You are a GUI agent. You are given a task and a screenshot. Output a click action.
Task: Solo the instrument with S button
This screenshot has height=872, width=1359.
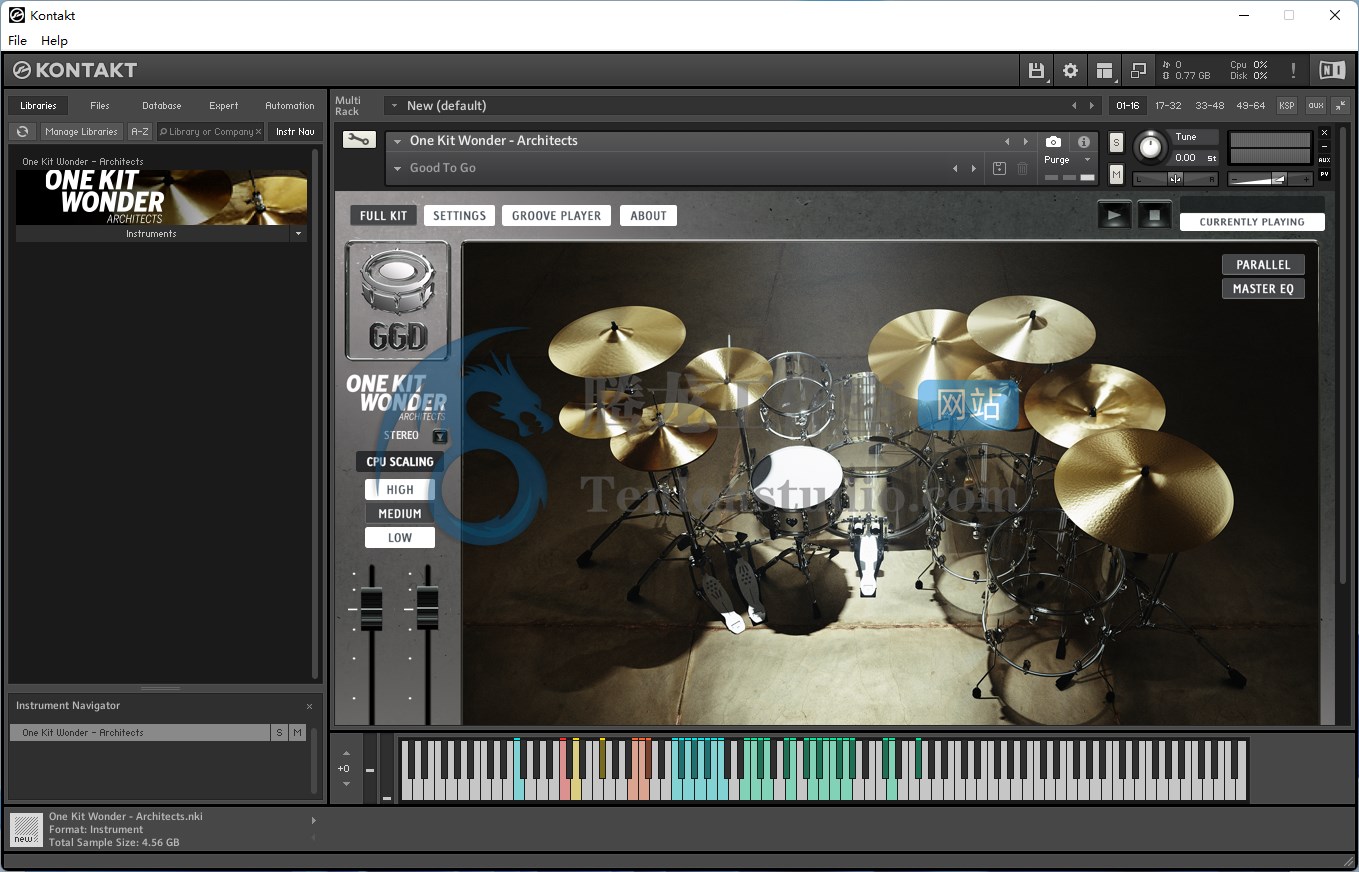pyautogui.click(x=1116, y=142)
